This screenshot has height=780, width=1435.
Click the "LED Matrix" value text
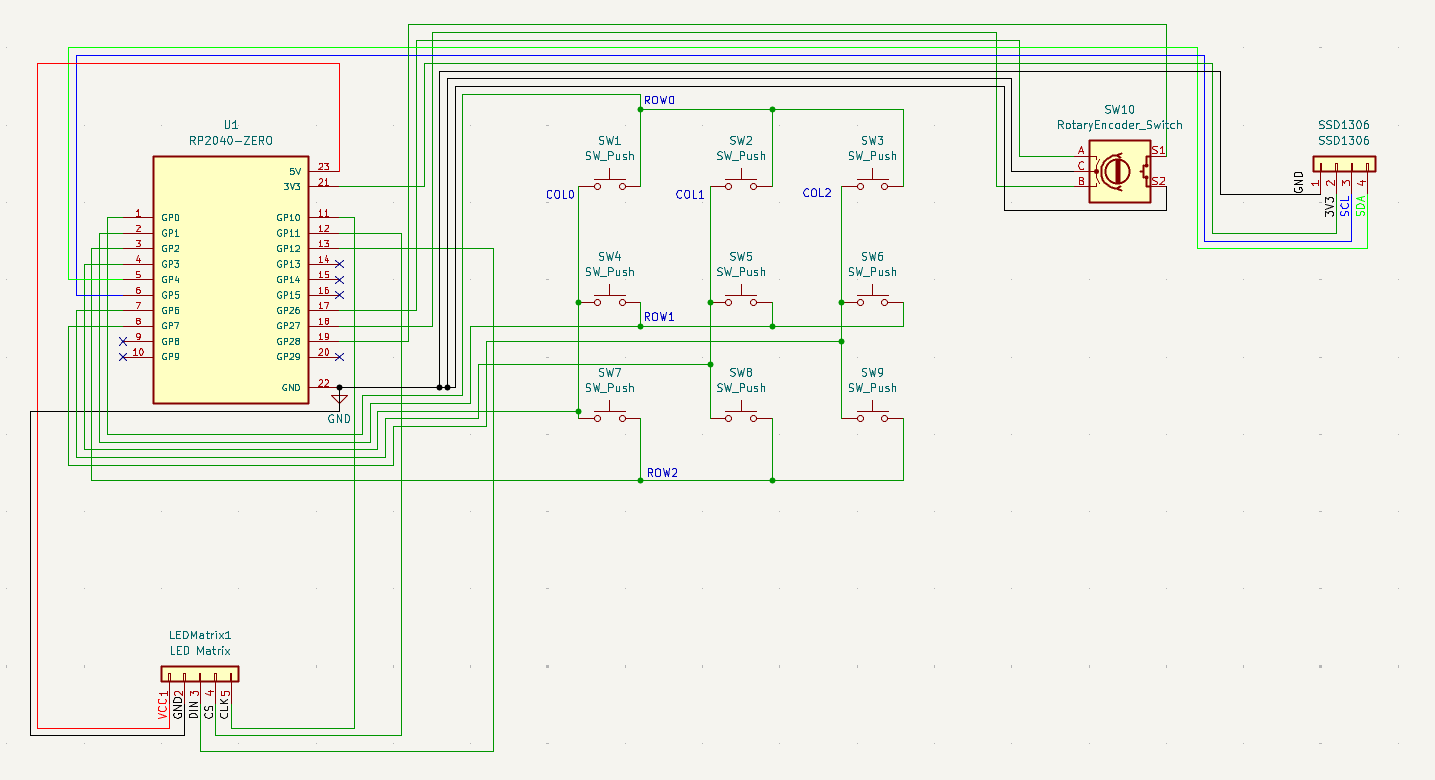point(200,651)
